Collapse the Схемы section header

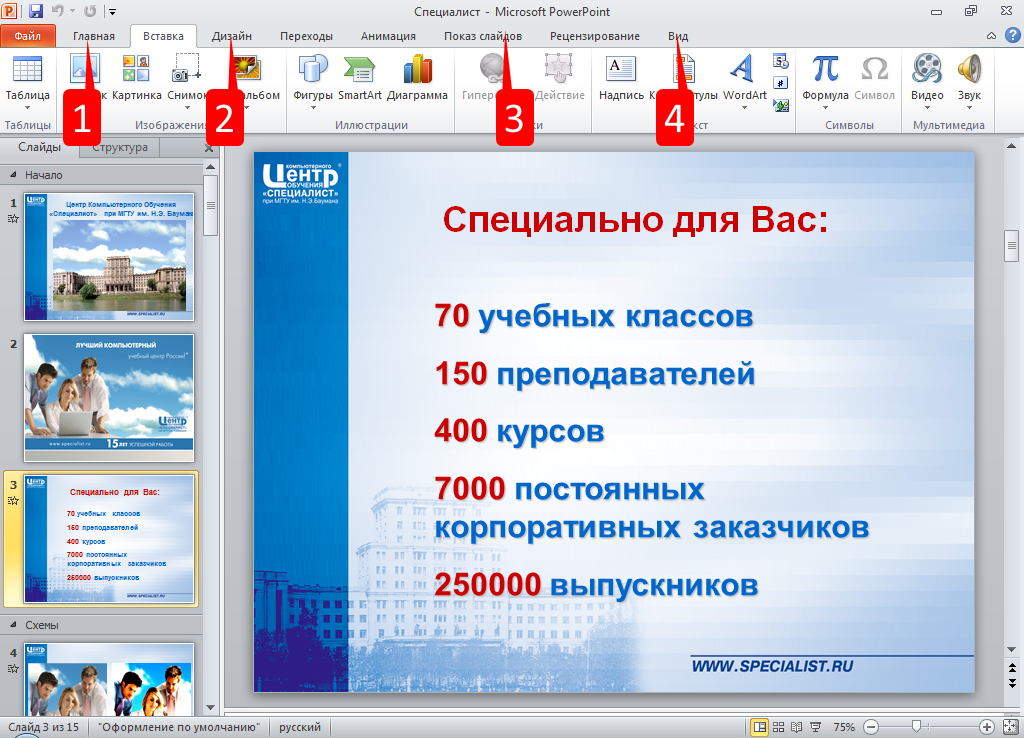(x=14, y=625)
